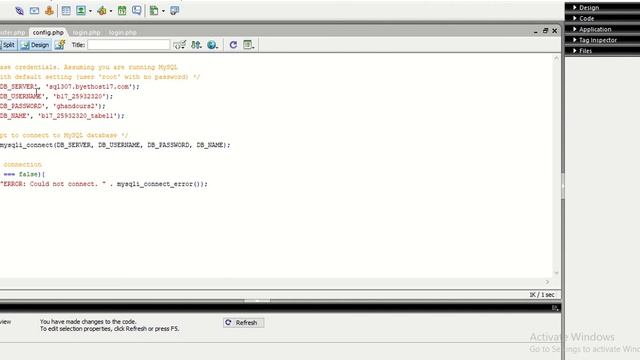The width and height of the screenshot is (640, 360).
Task: Open the View Options icon
Action: [248, 45]
